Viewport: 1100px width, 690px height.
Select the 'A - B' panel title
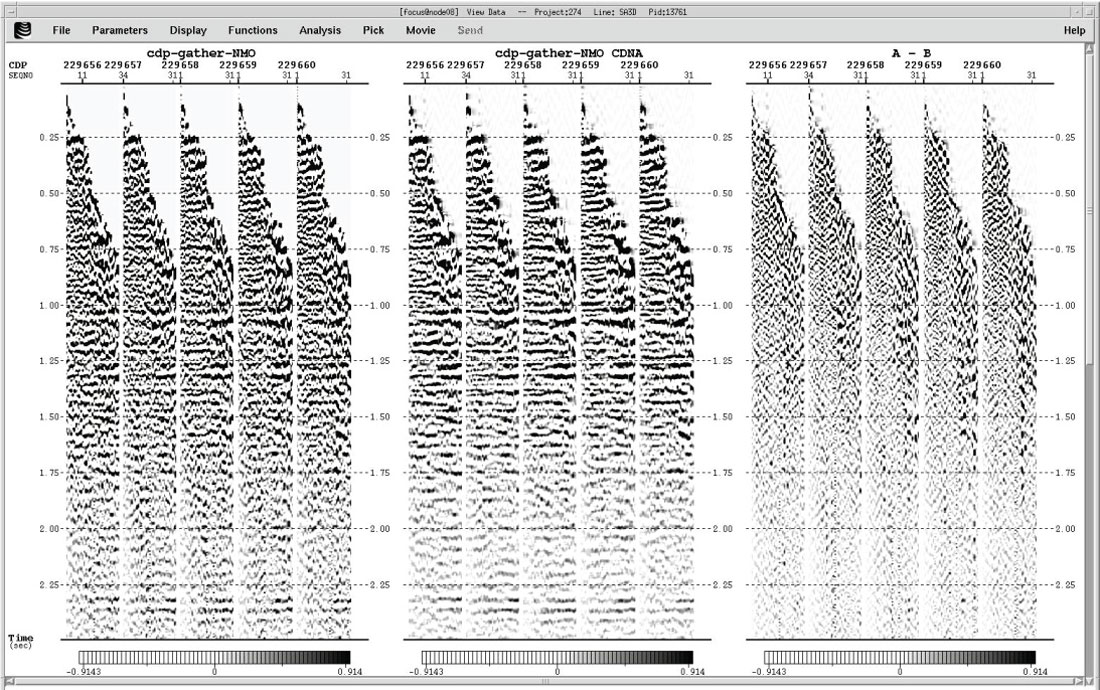point(911,53)
